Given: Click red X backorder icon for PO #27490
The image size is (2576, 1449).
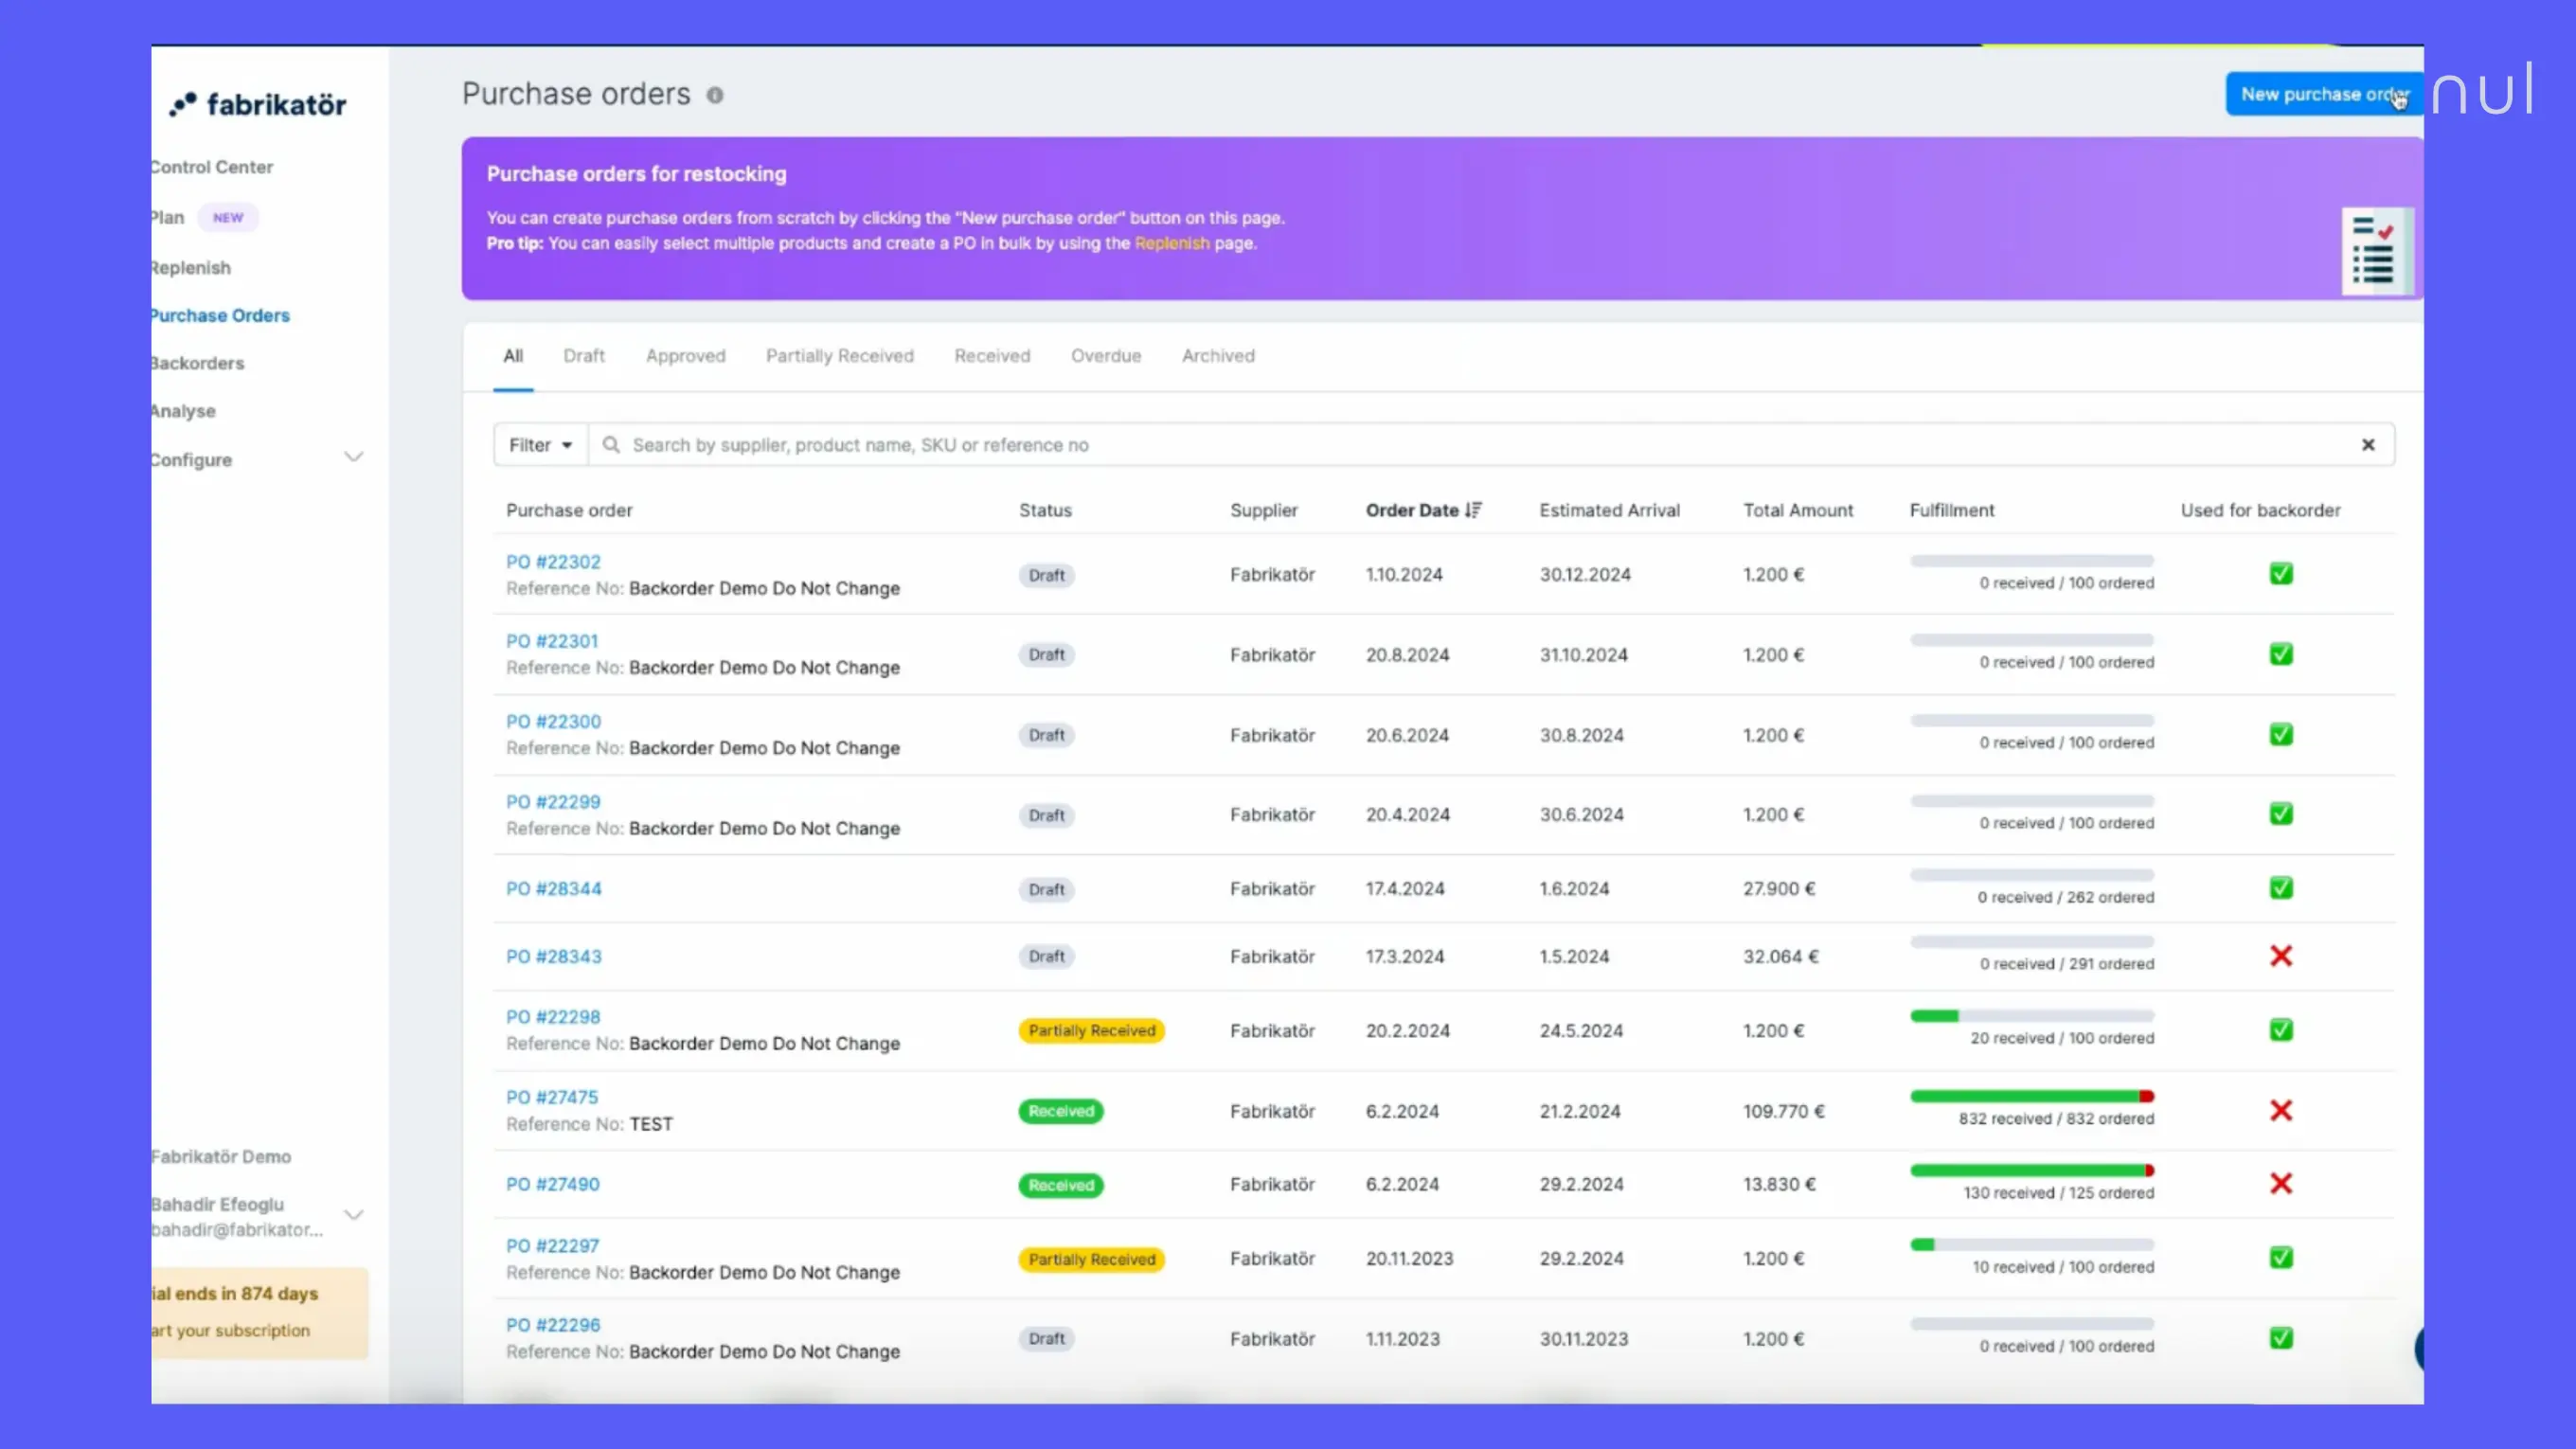Looking at the screenshot, I should click(x=2281, y=1184).
